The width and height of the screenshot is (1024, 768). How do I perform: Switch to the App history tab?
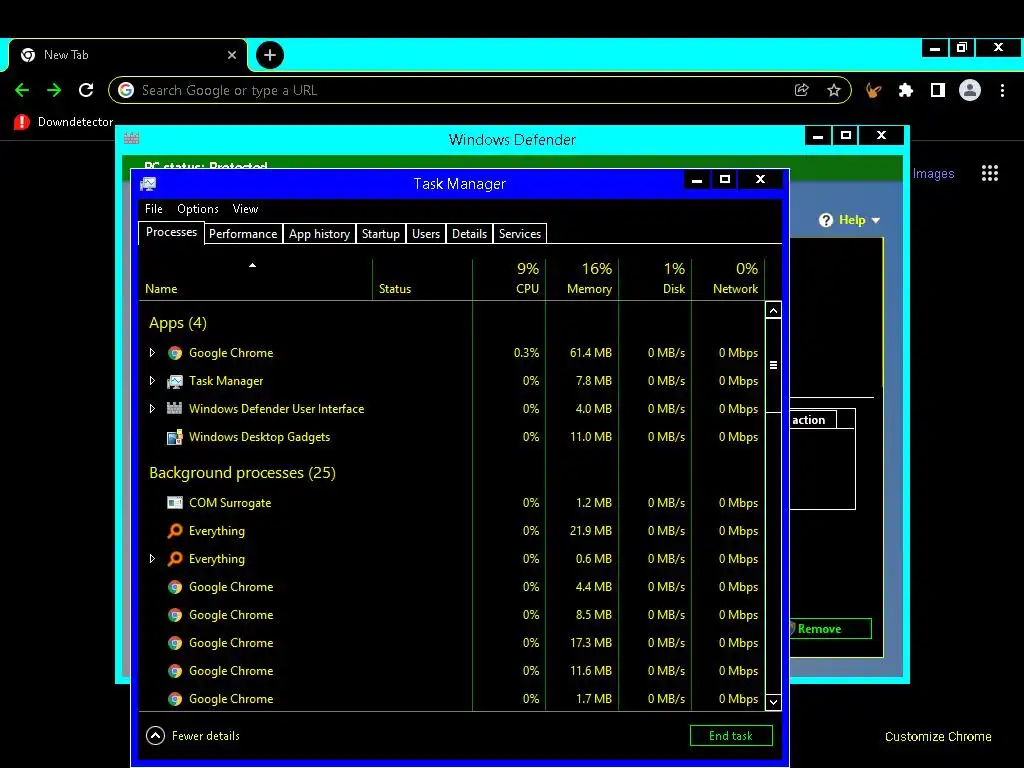pos(319,234)
